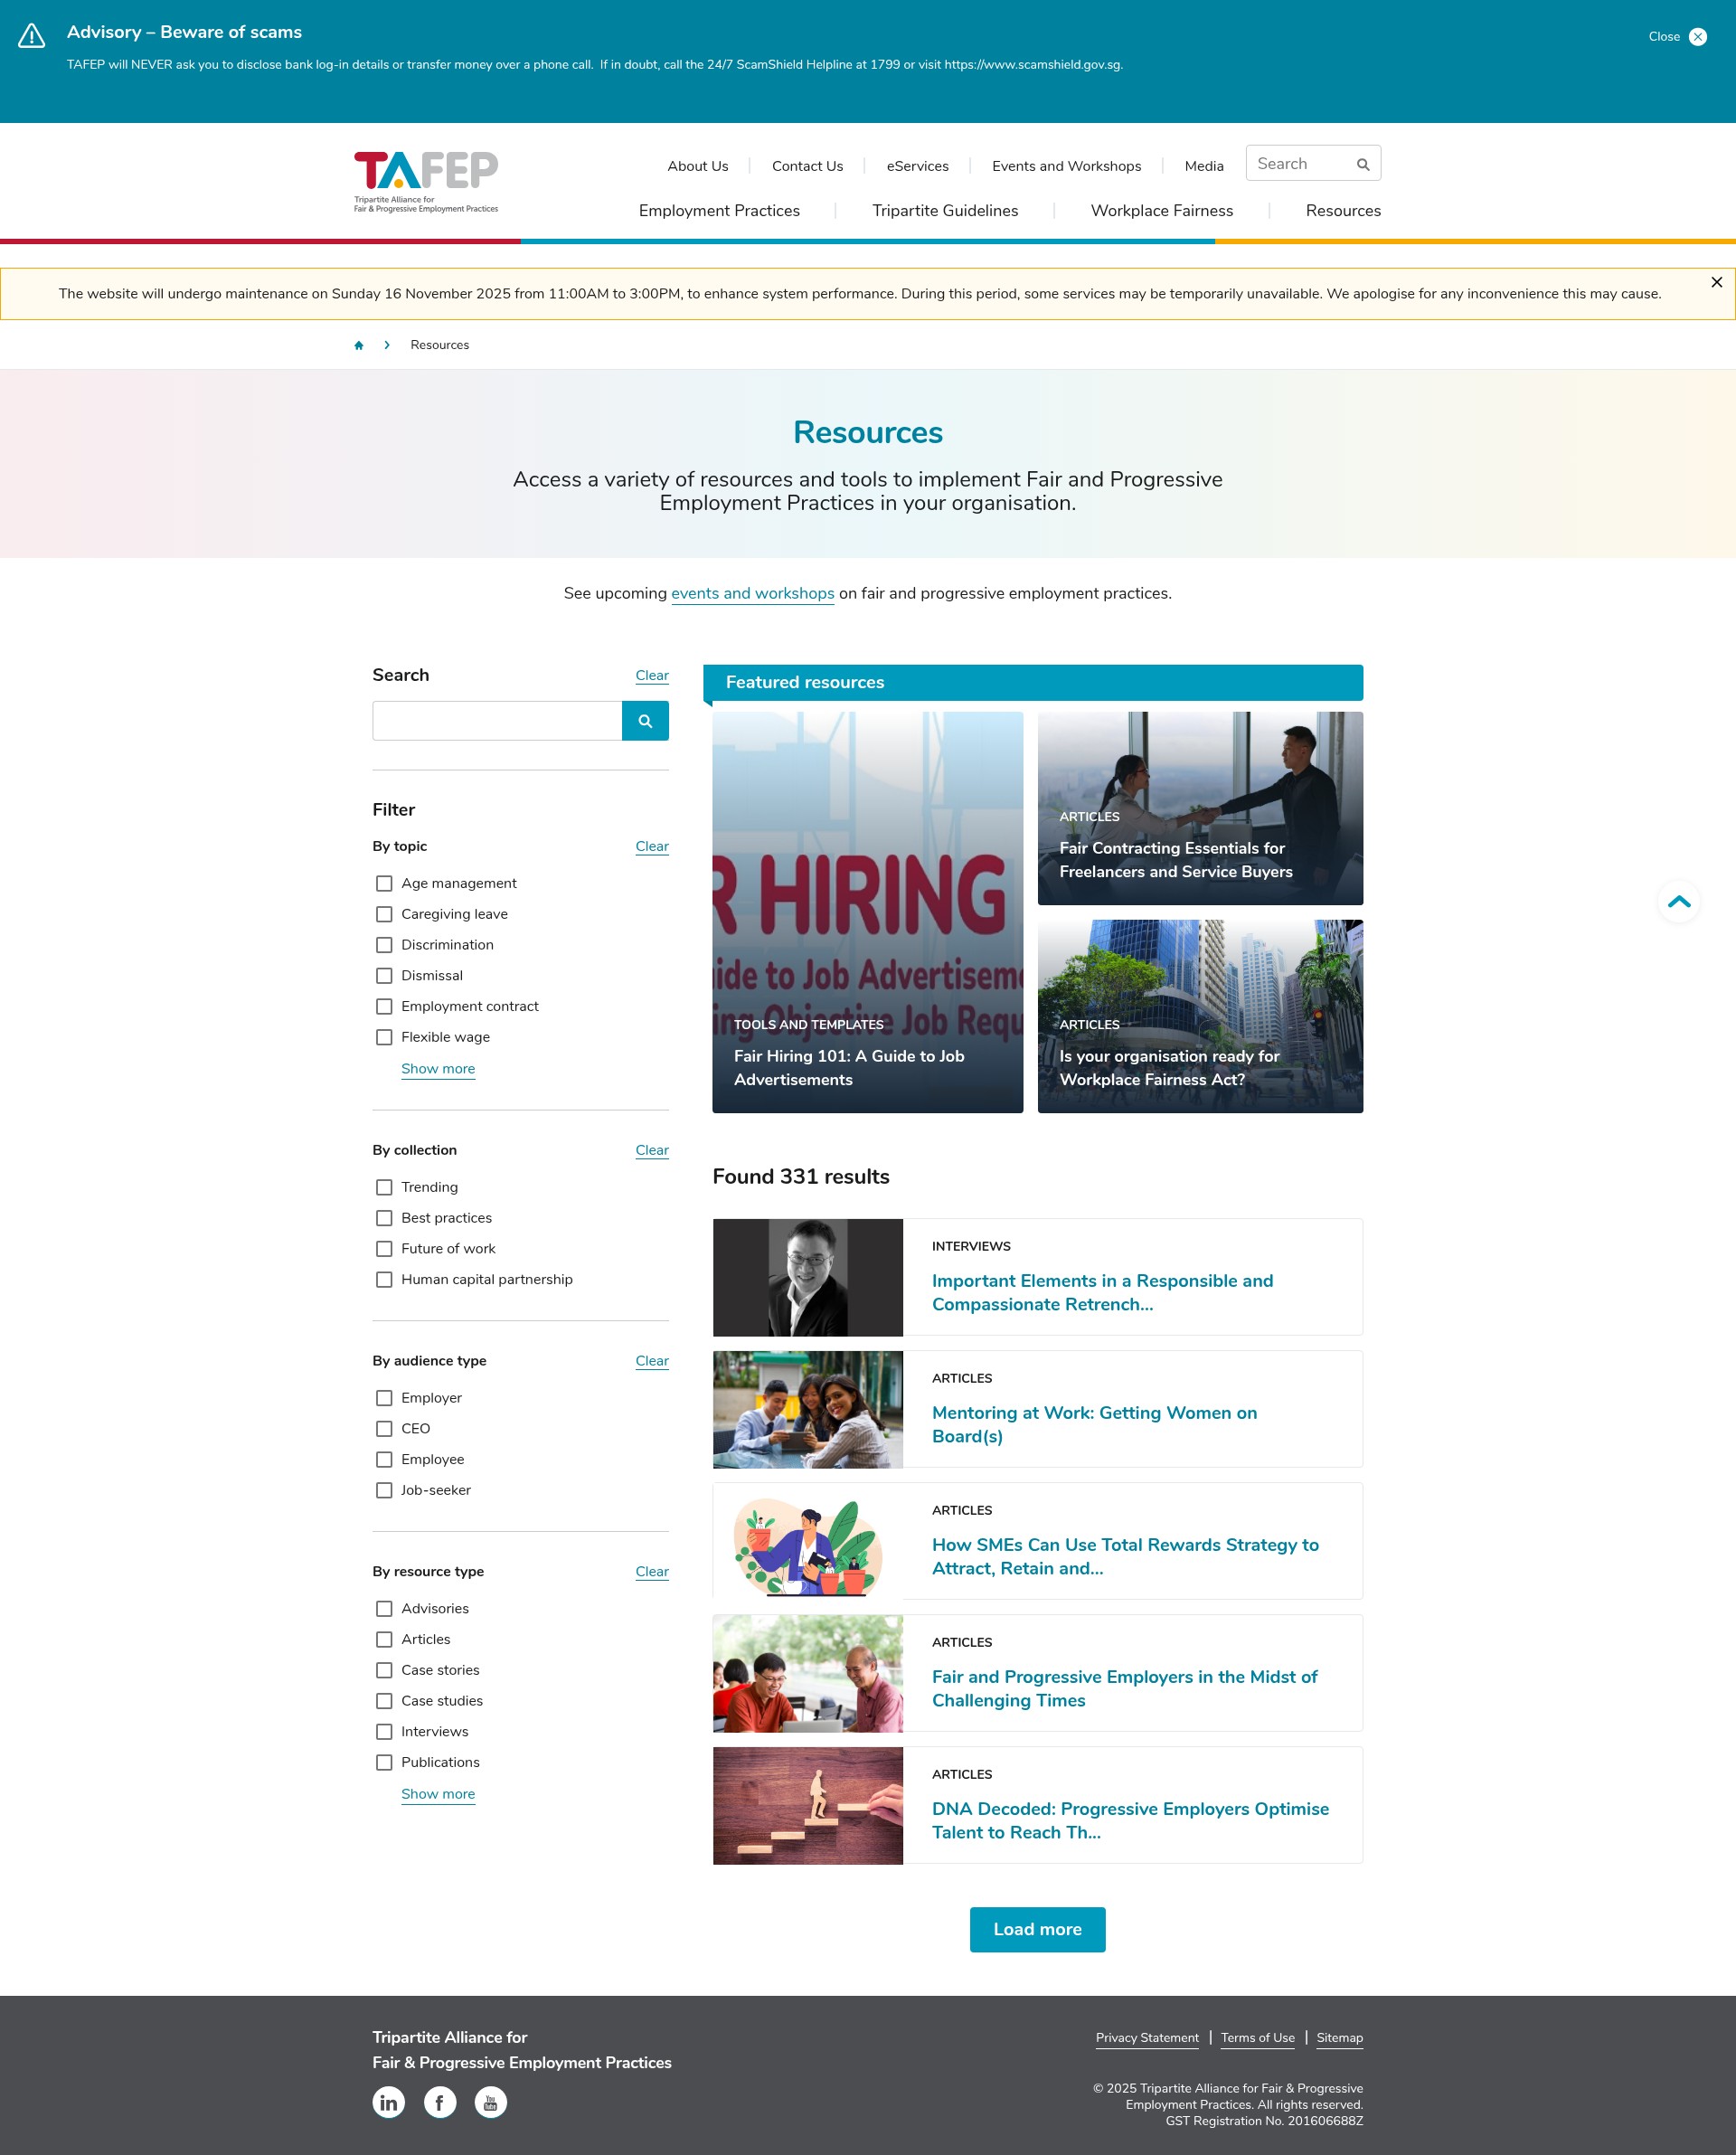The height and width of the screenshot is (2155, 1736).
Task: Open Fair Contracting Essentials featured card
Action: (1200, 808)
